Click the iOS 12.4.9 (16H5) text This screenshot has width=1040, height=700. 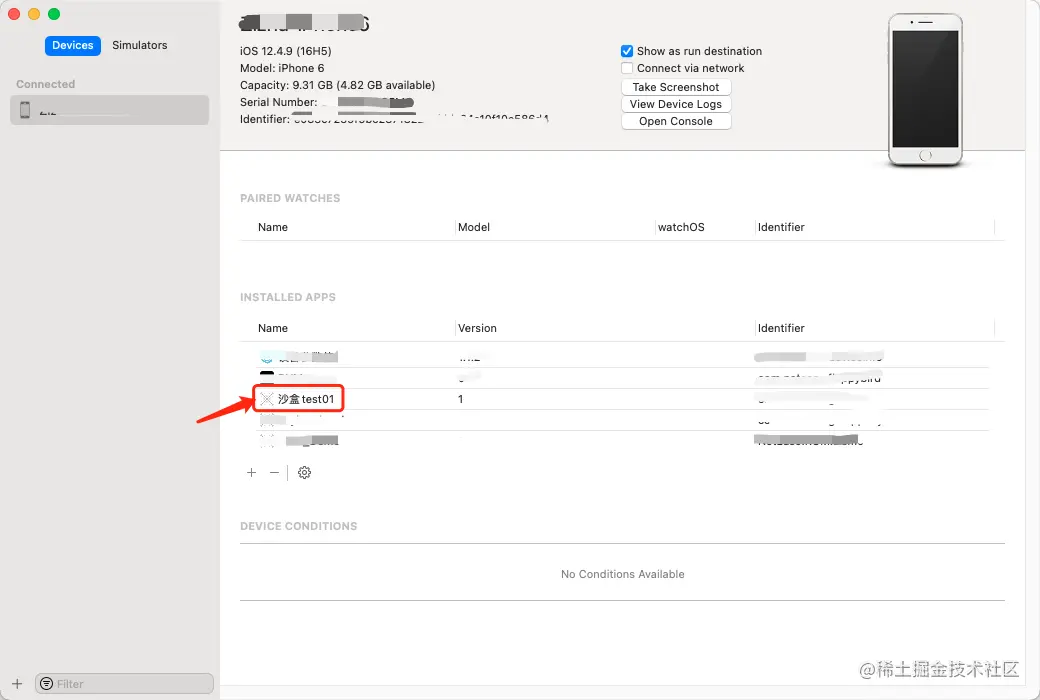click(285, 51)
